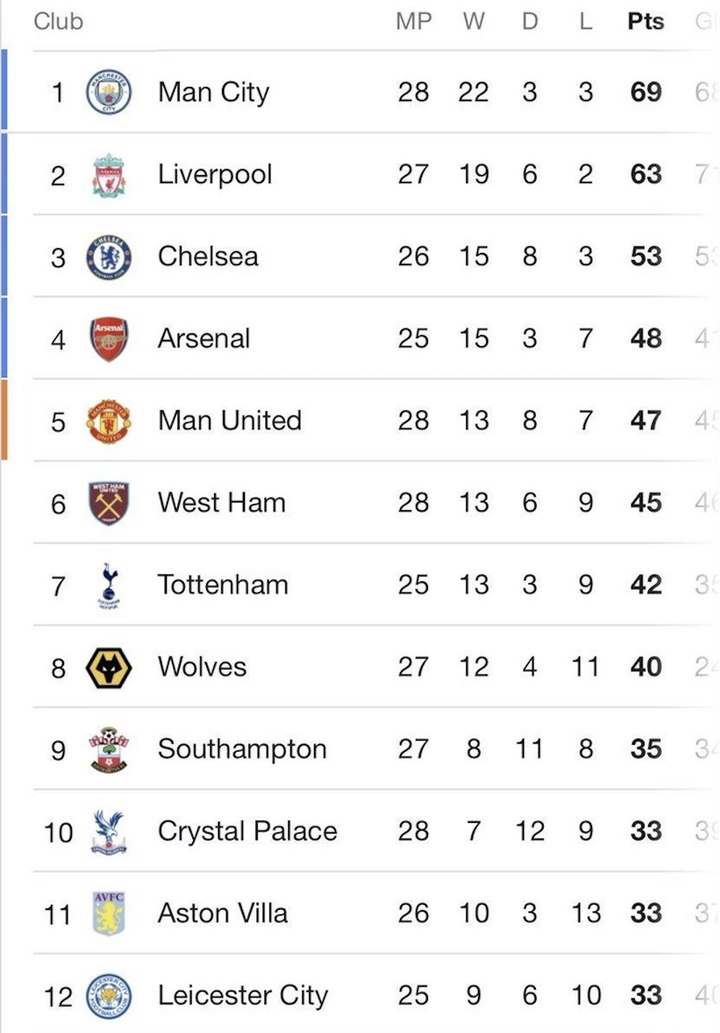This screenshot has height=1033, width=720.
Task: Click the Man United crest icon
Action: click(x=109, y=421)
